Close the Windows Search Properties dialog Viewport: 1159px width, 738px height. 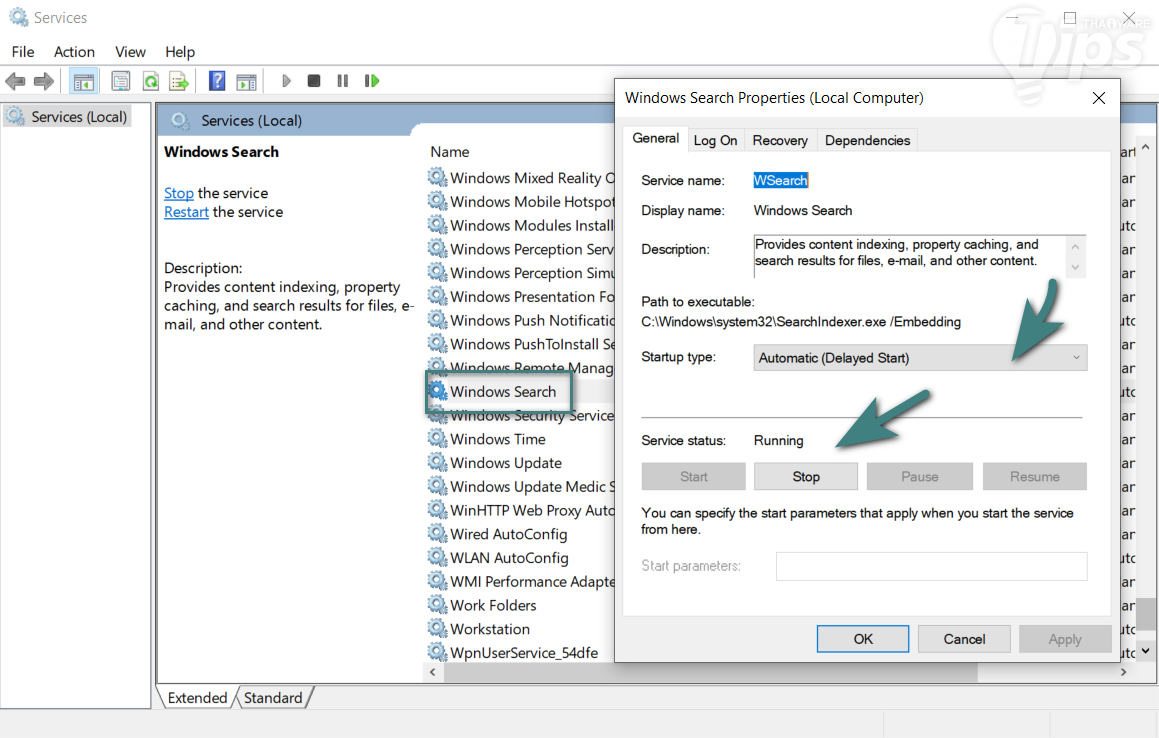tap(1099, 98)
